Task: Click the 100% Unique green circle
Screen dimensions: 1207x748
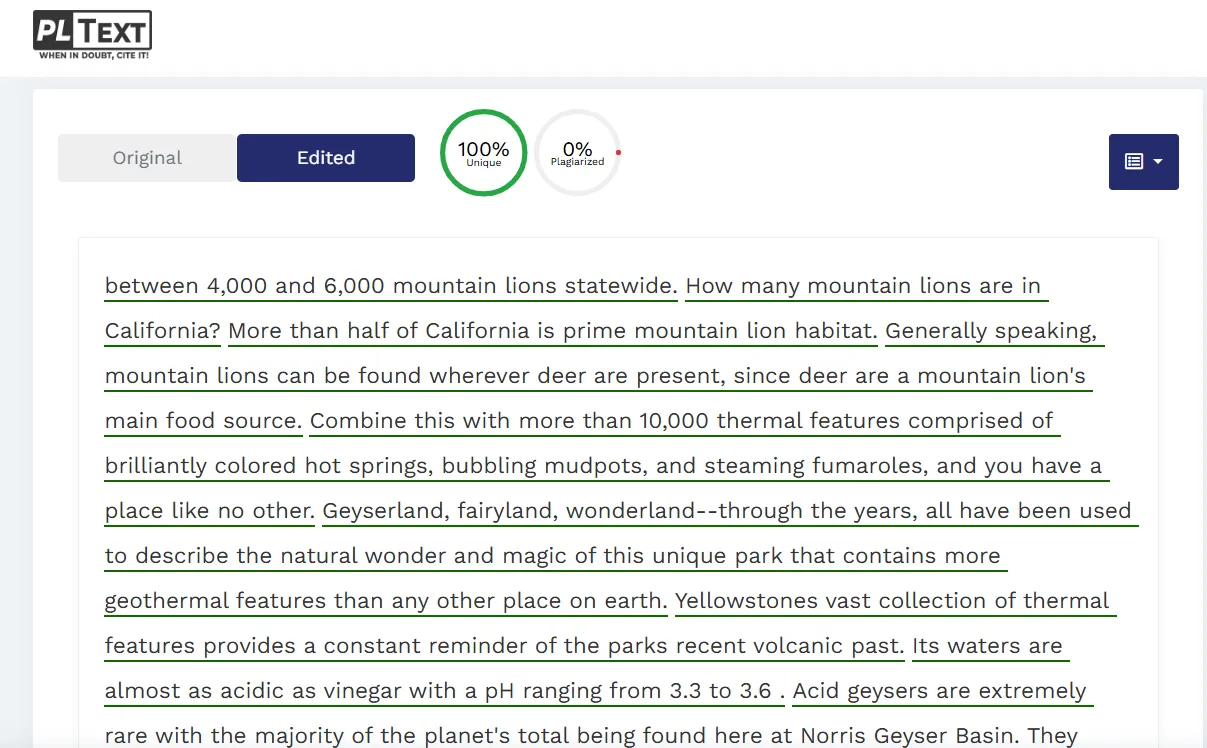Action: [x=484, y=153]
